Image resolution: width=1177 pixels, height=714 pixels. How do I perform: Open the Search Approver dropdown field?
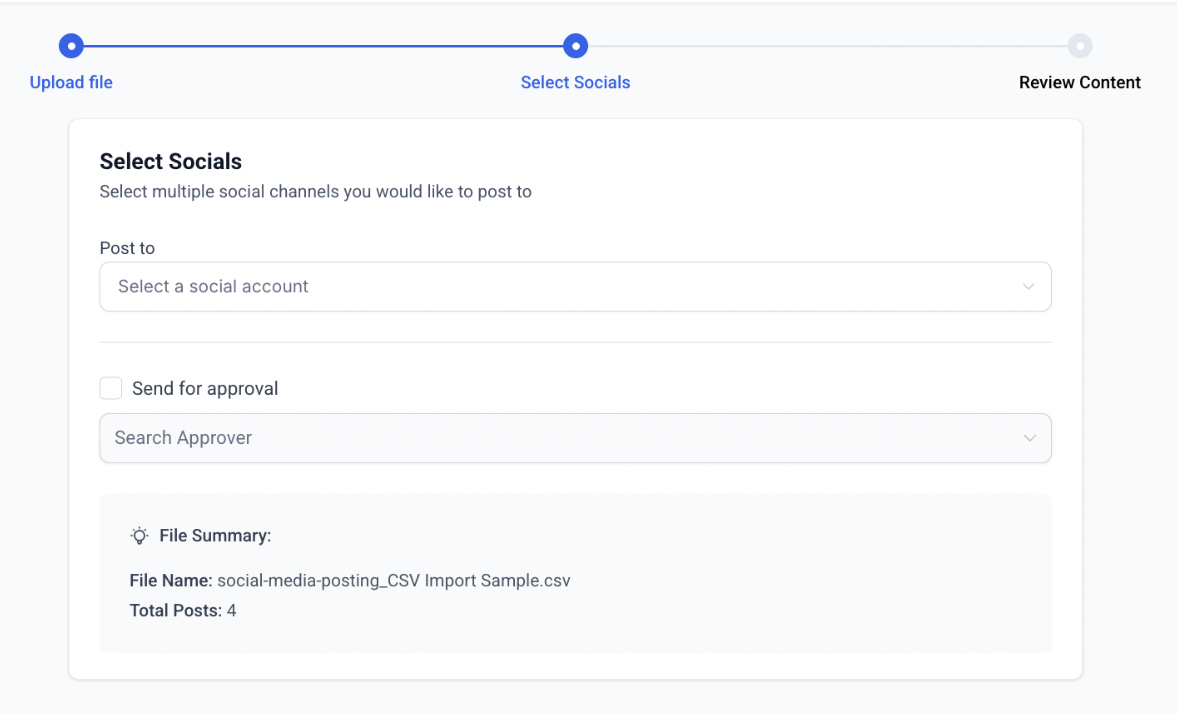[x=576, y=438]
